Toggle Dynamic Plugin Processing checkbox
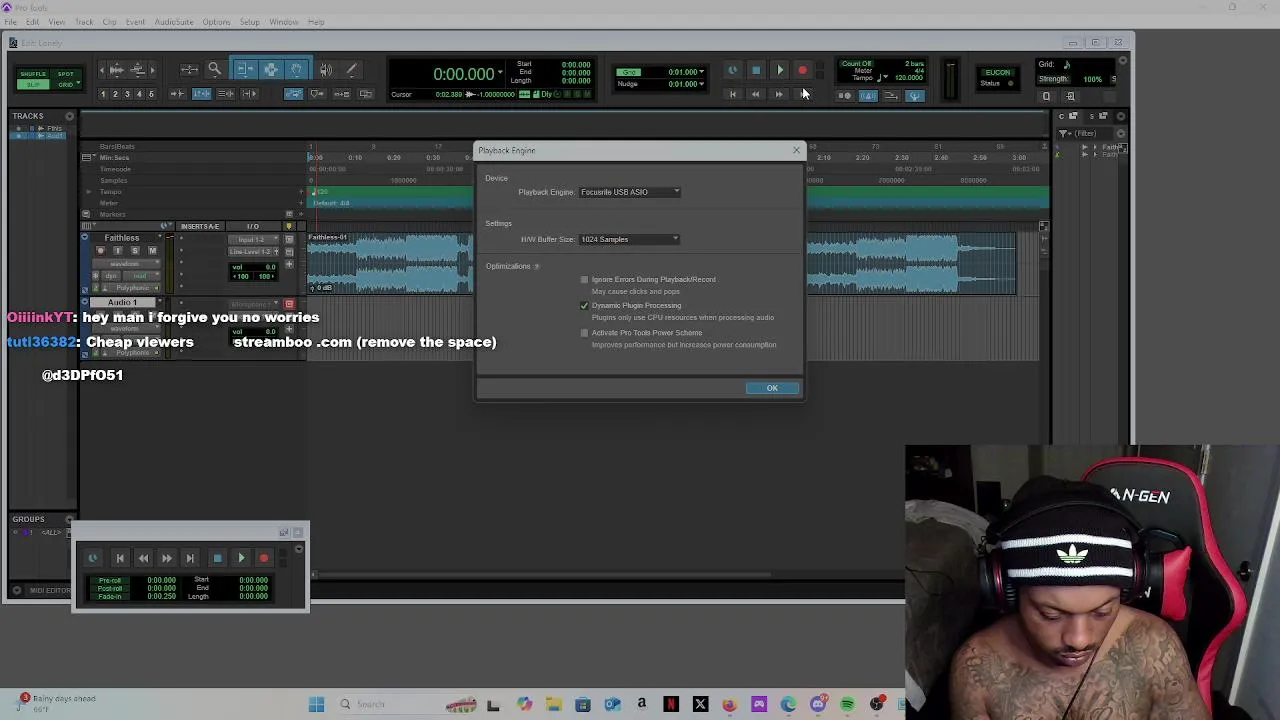The height and width of the screenshot is (720, 1280). (585, 305)
